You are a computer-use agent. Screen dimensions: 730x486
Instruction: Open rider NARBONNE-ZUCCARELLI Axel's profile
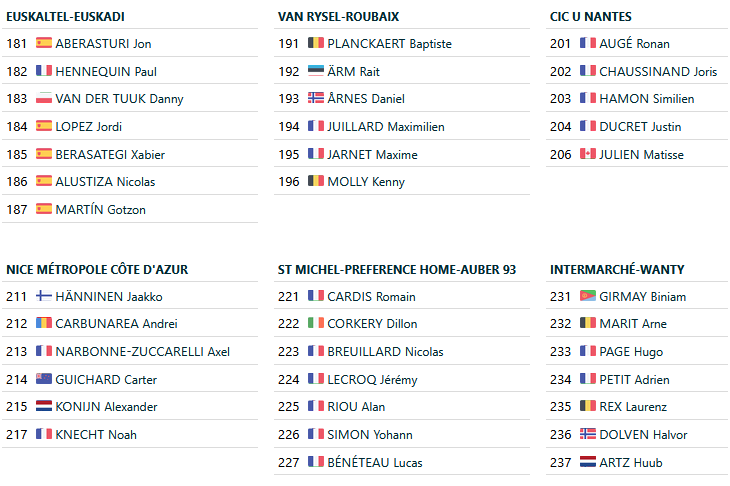142,352
